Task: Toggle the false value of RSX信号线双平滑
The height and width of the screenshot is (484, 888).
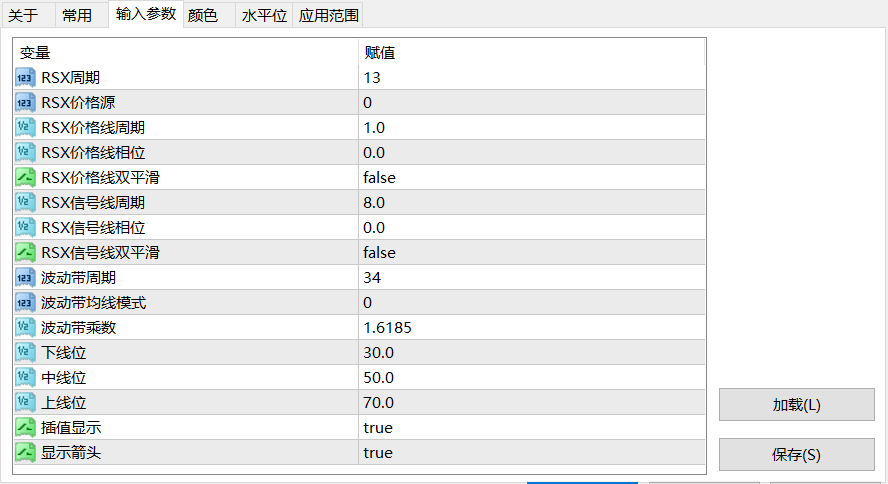Action: coord(532,252)
